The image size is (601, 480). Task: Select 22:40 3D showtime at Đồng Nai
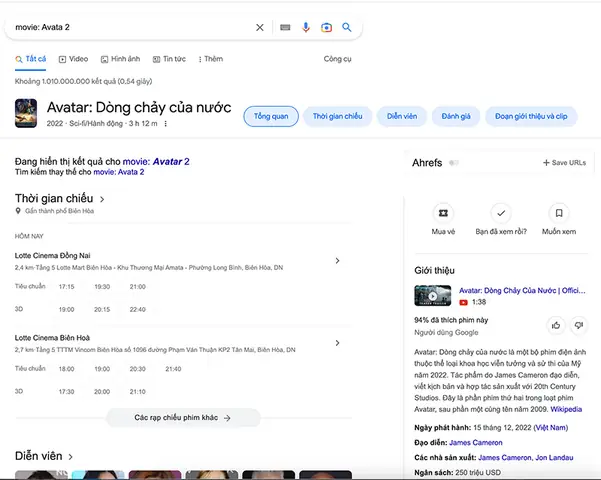click(x=138, y=309)
